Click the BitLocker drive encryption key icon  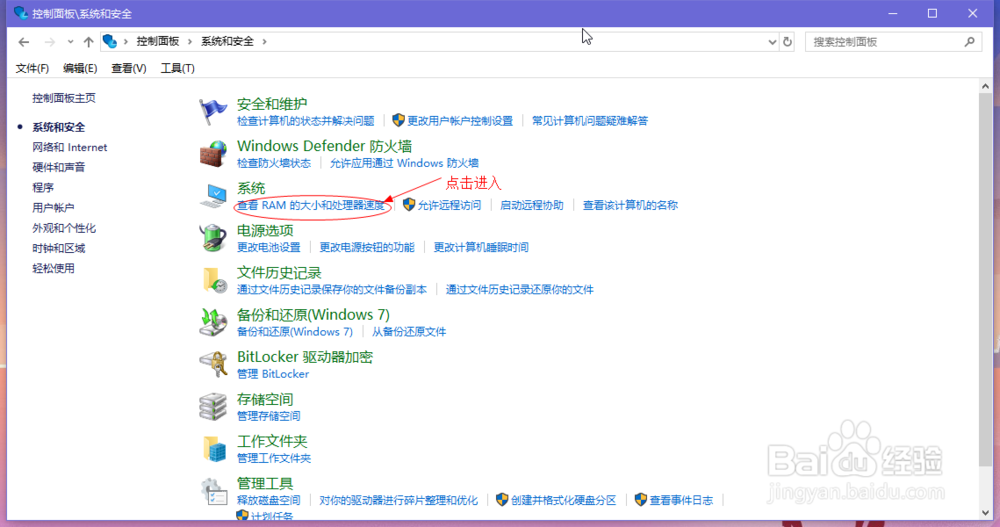pos(213,364)
